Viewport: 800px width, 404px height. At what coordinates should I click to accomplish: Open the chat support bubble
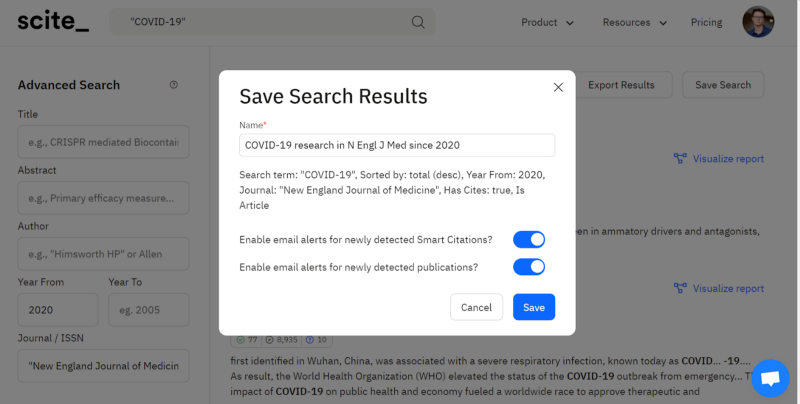tap(770, 378)
